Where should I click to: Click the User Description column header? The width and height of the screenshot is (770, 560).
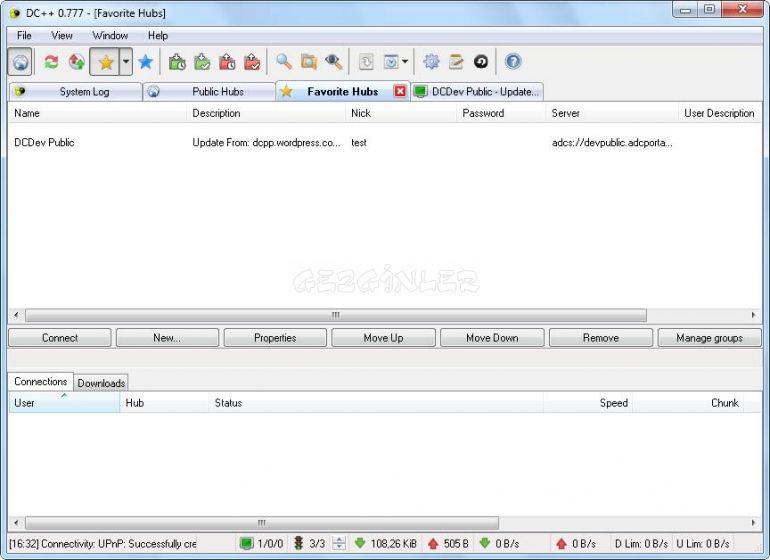[720, 113]
